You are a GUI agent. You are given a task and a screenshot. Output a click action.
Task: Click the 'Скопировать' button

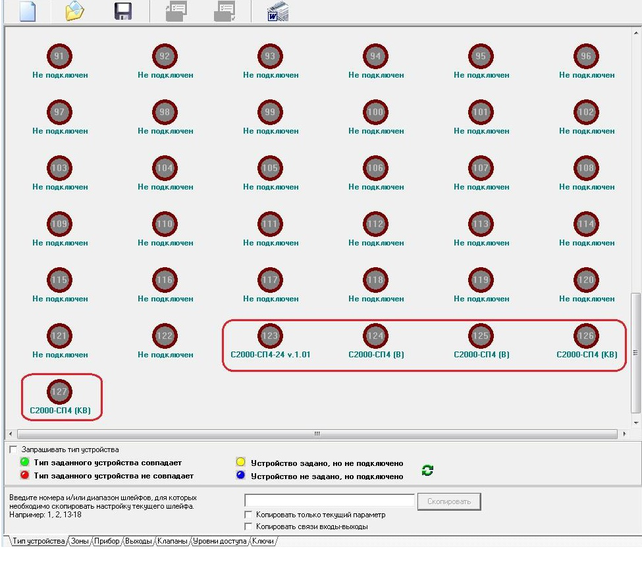coord(449,502)
